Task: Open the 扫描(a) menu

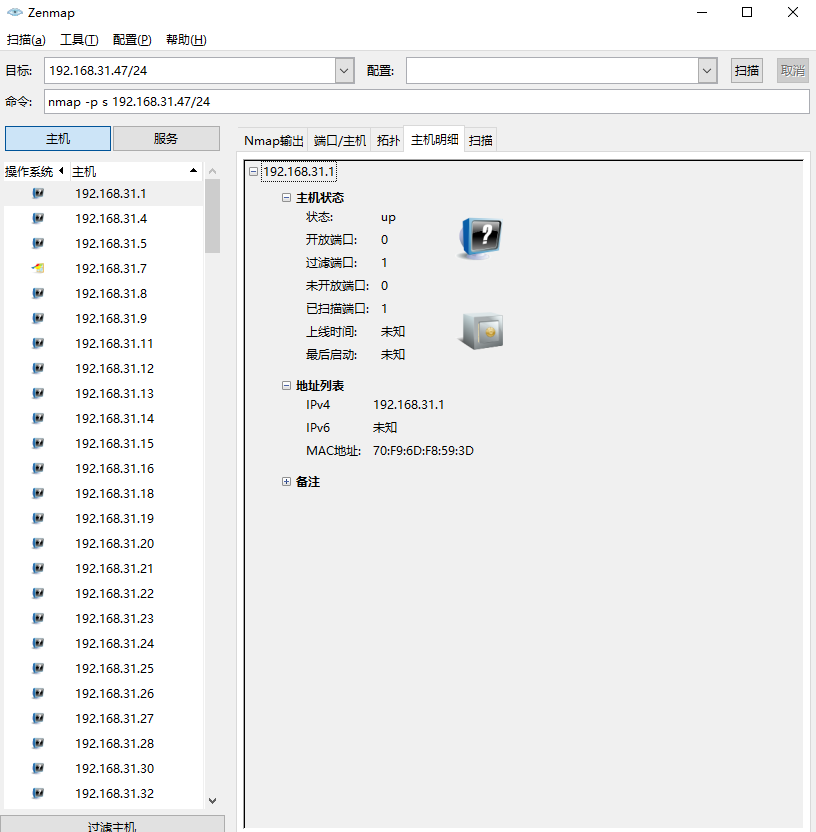Action: pos(26,40)
